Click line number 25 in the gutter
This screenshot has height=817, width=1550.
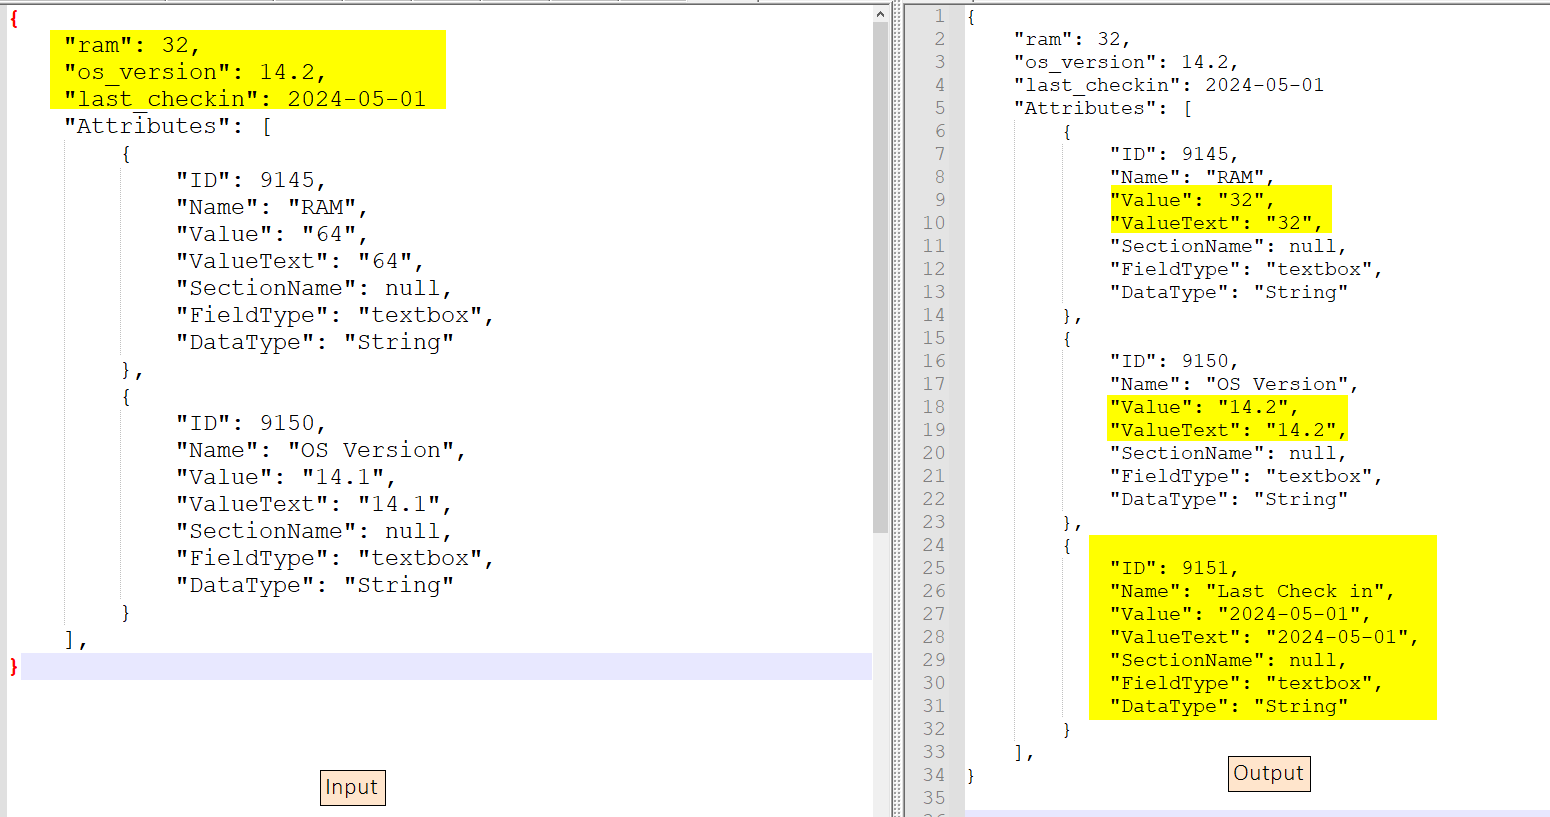pos(934,568)
